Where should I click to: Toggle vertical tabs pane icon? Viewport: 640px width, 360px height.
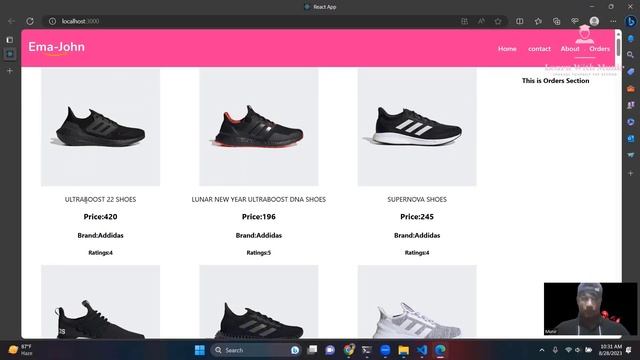10,40
